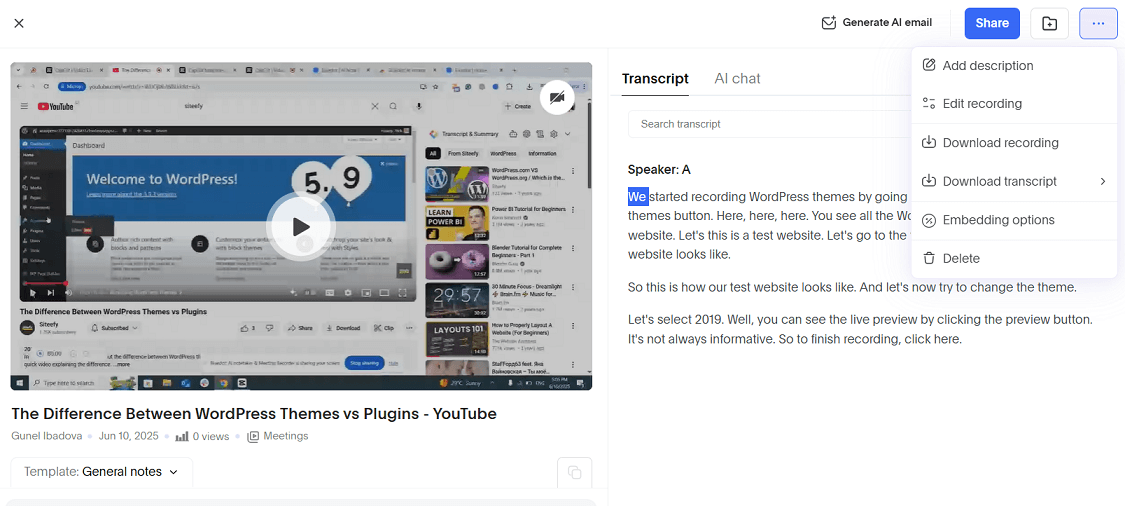Play the recording video
Viewport: 1125px width, 506px height.
[301, 227]
